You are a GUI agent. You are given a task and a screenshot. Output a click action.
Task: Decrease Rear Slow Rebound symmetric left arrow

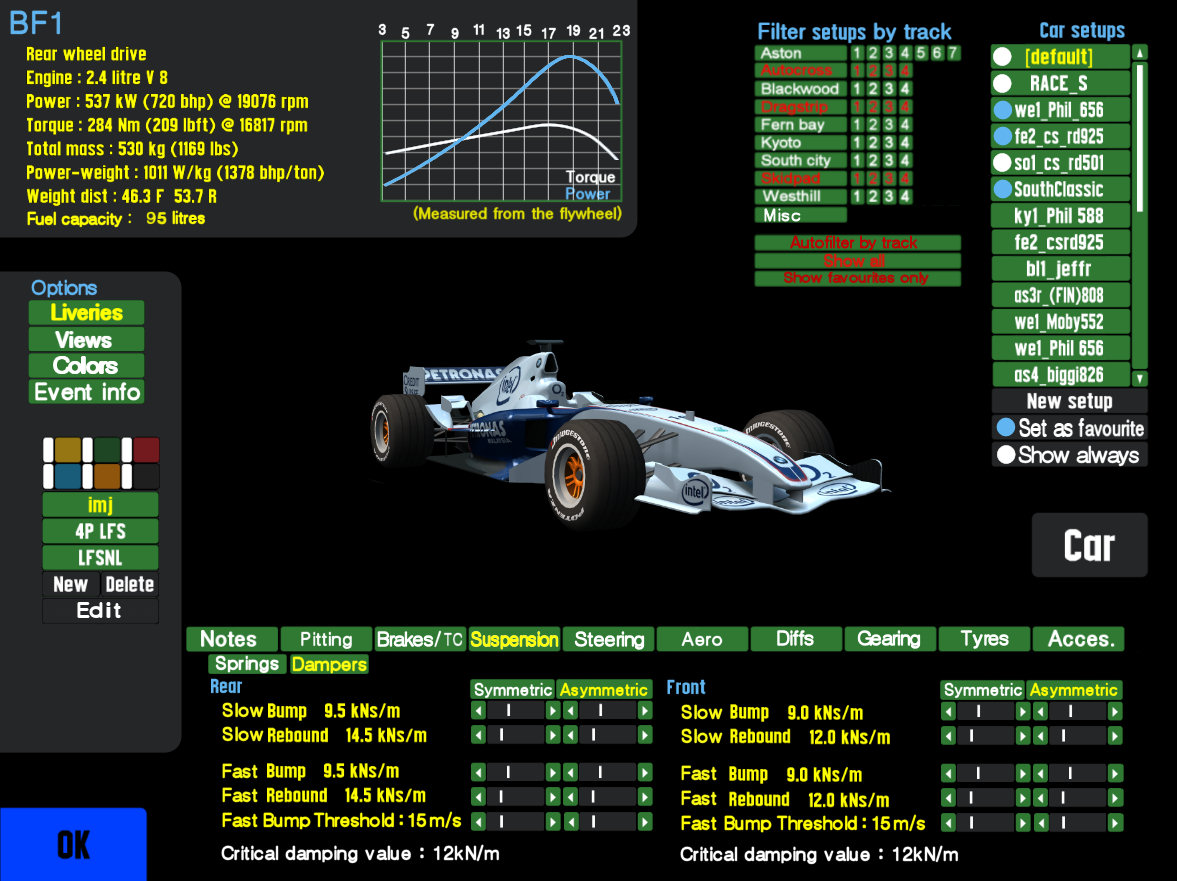point(478,735)
